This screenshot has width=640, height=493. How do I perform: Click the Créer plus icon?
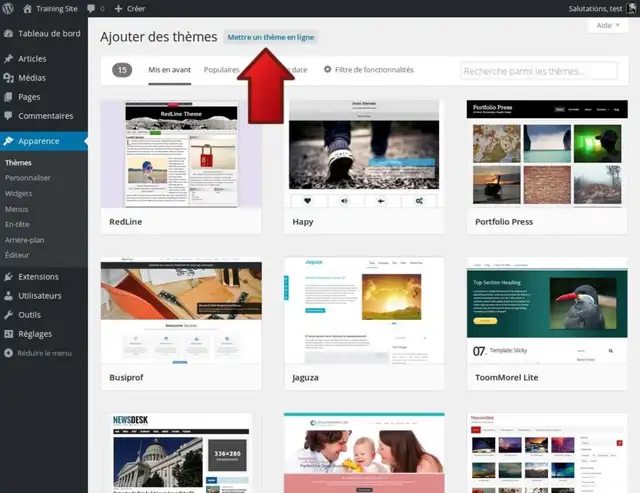[x=118, y=9]
